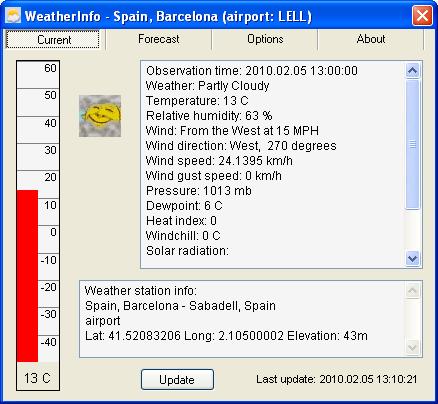Click the 'Observation time: 2010.02.05 13:00:00' line

252,71
